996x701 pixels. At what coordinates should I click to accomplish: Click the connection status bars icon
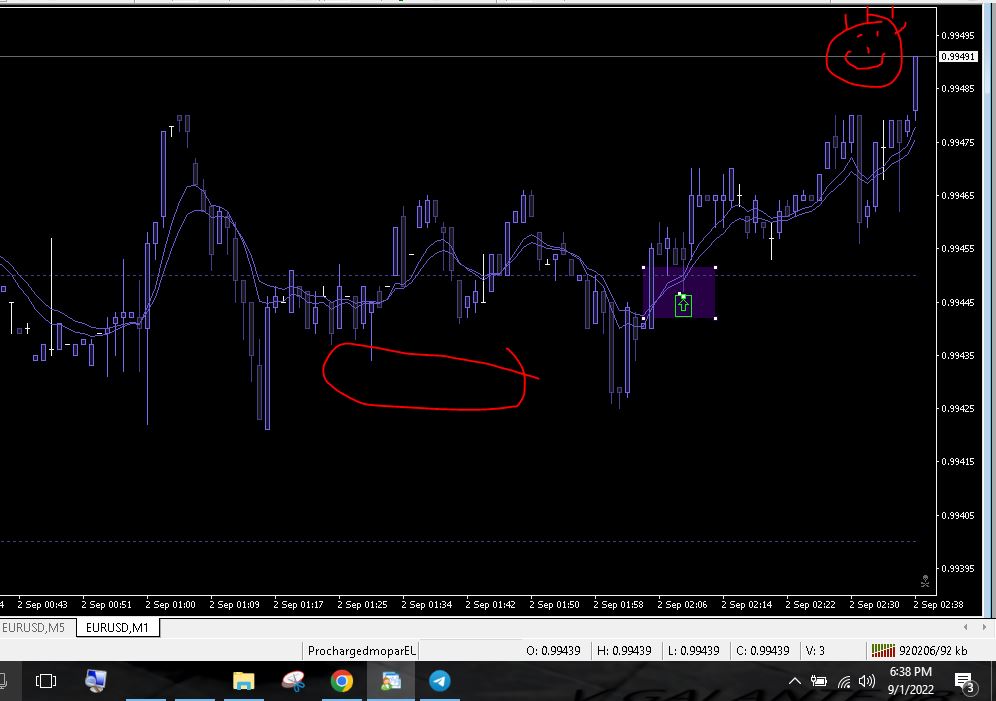click(883, 650)
